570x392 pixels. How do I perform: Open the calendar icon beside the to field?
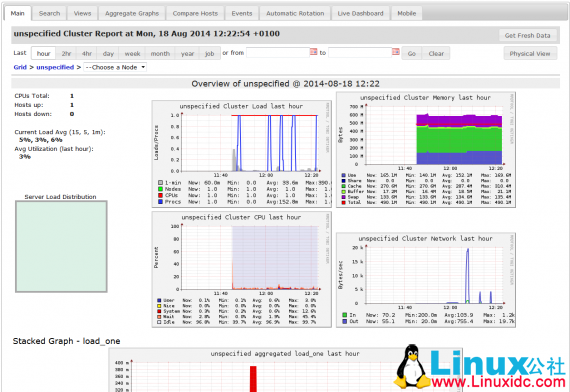click(396, 52)
